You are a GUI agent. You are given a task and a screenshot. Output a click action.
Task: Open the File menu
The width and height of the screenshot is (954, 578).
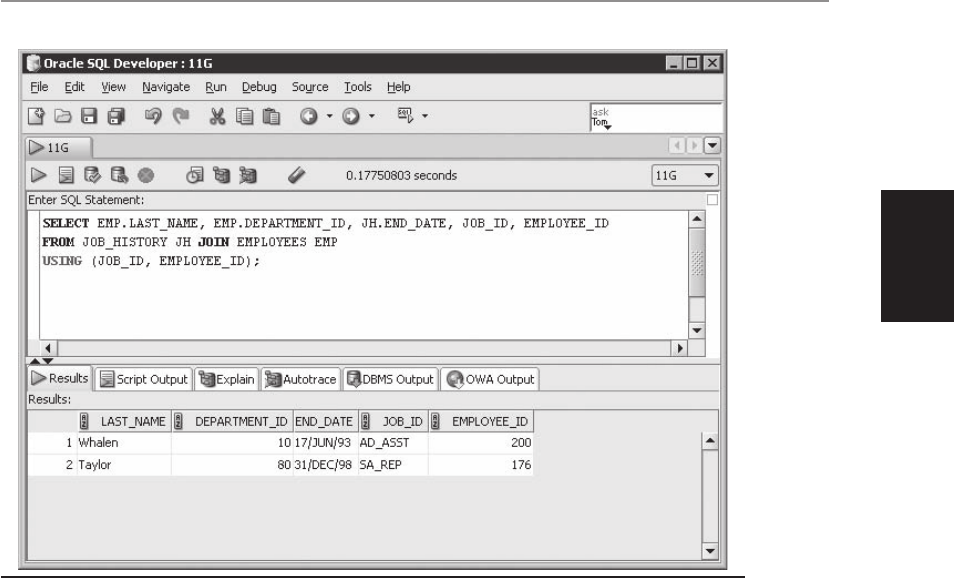click(39, 87)
